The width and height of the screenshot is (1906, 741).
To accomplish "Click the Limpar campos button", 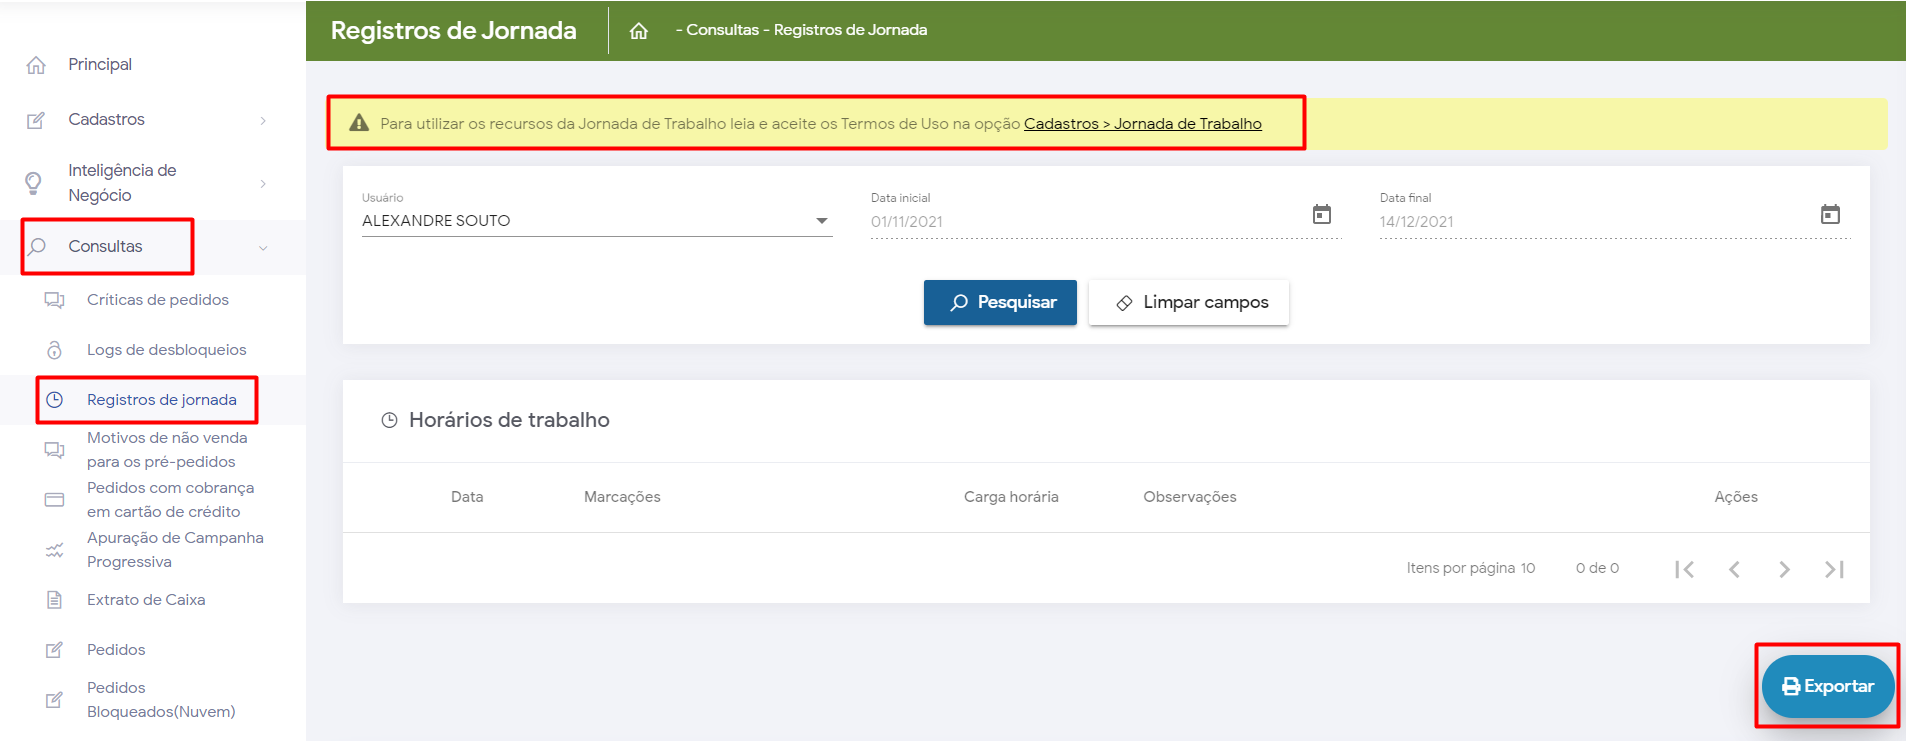I will [x=1189, y=302].
